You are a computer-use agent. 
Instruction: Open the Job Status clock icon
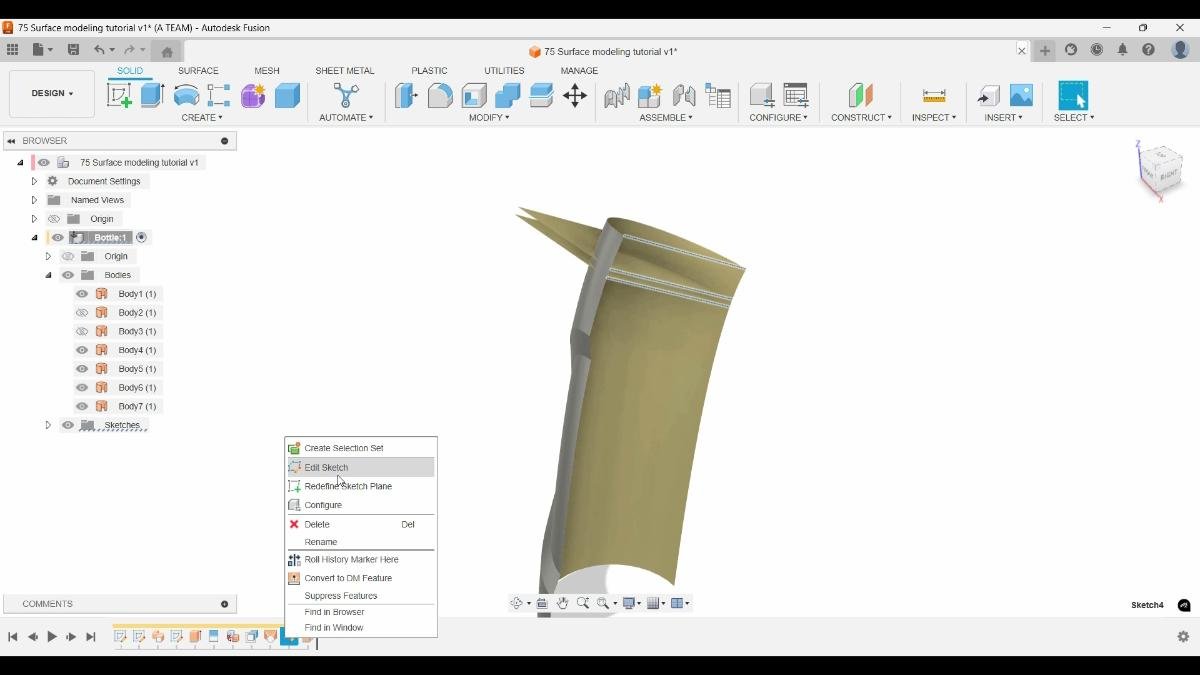(1097, 50)
